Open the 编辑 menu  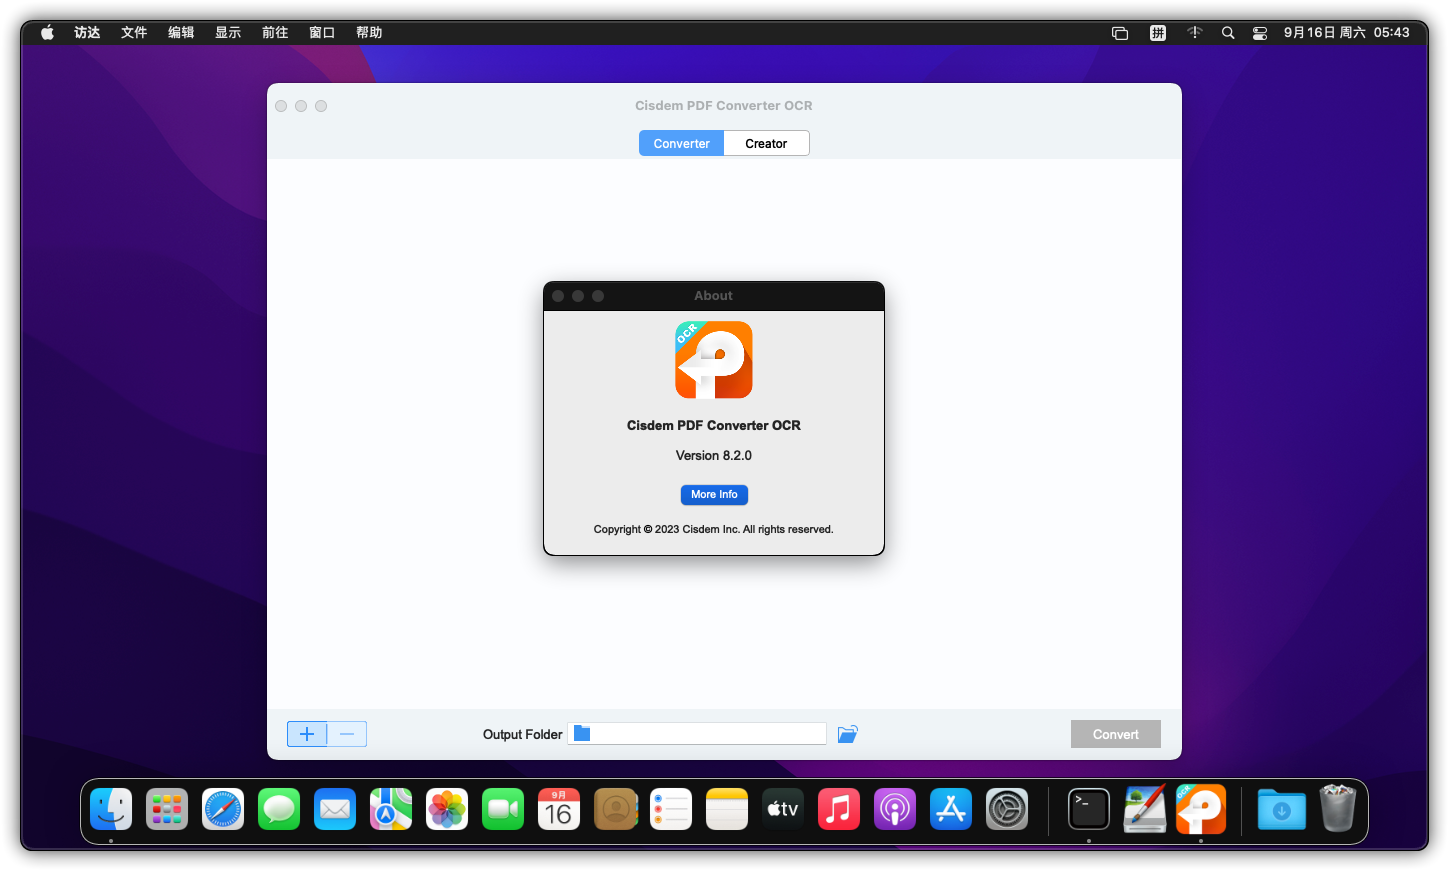pyautogui.click(x=181, y=32)
